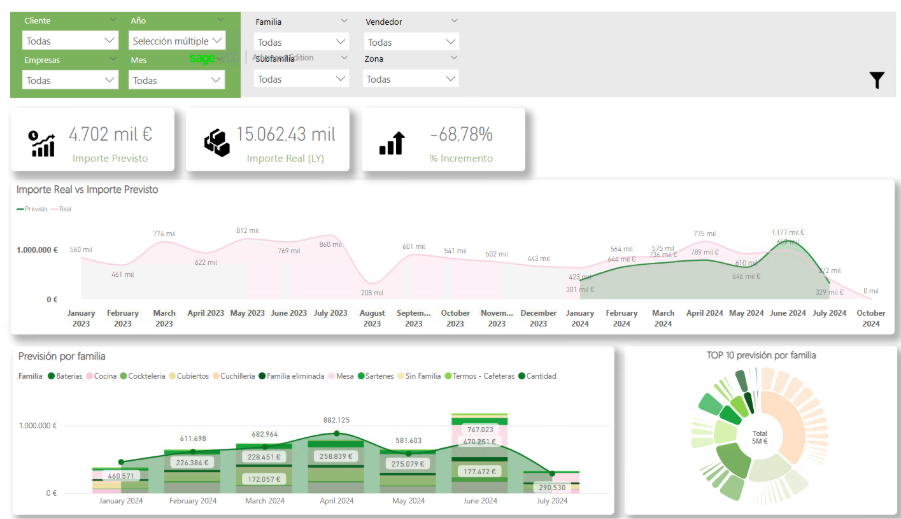Click the 275.079 € data label

[408, 464]
